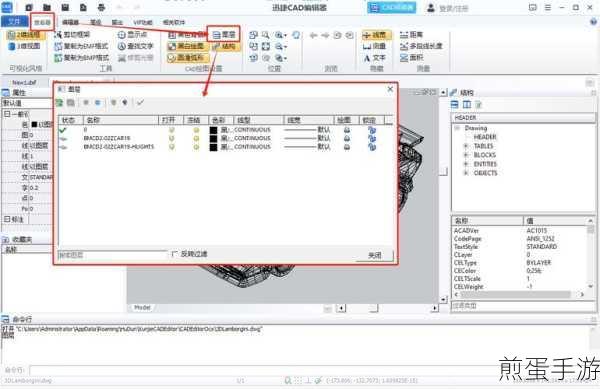The height and width of the screenshot is (389, 600).
Task: Click the 文本 hide button
Action: 375,58
